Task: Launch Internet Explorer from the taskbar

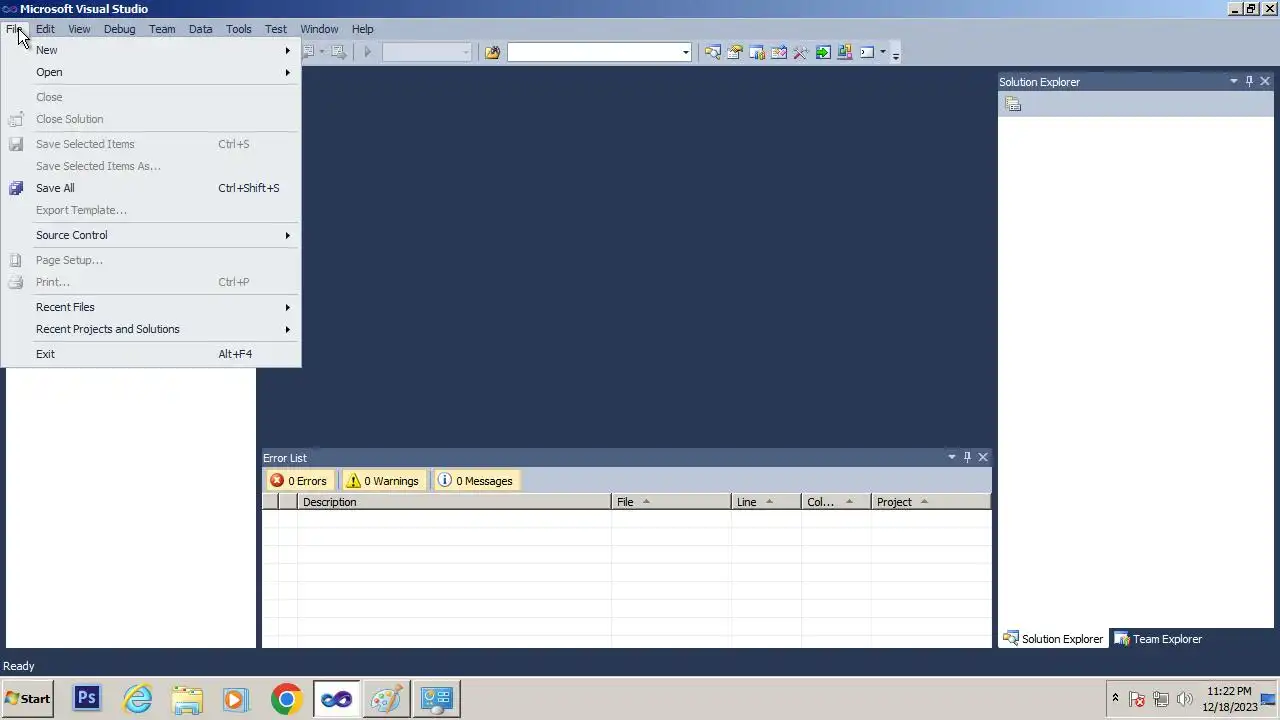Action: pos(137,699)
